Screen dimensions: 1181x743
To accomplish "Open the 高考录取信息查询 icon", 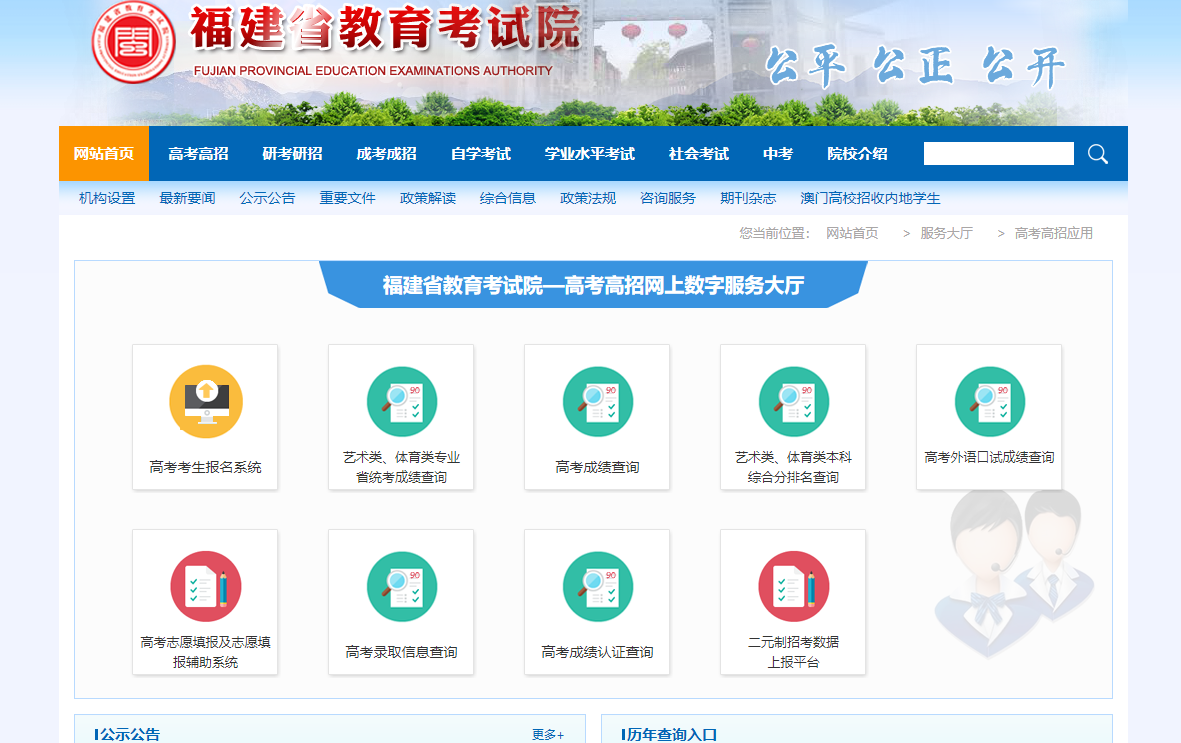I will pyautogui.click(x=401, y=586).
